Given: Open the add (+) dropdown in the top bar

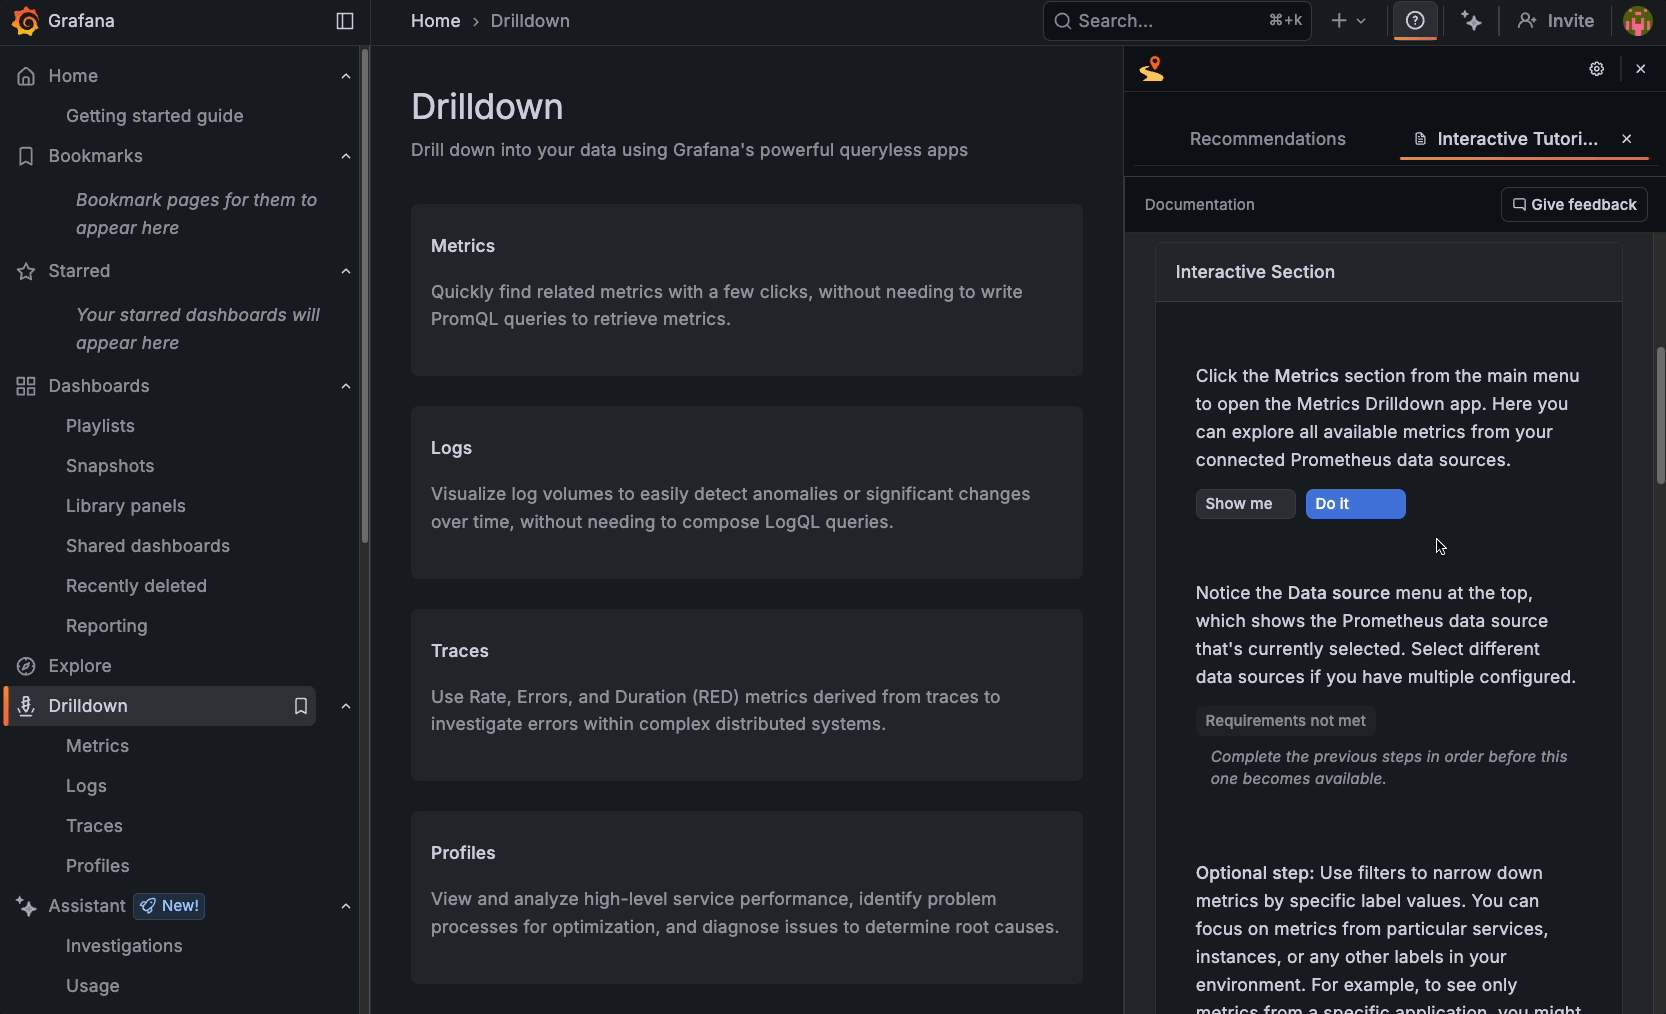Looking at the screenshot, I should 1349,20.
